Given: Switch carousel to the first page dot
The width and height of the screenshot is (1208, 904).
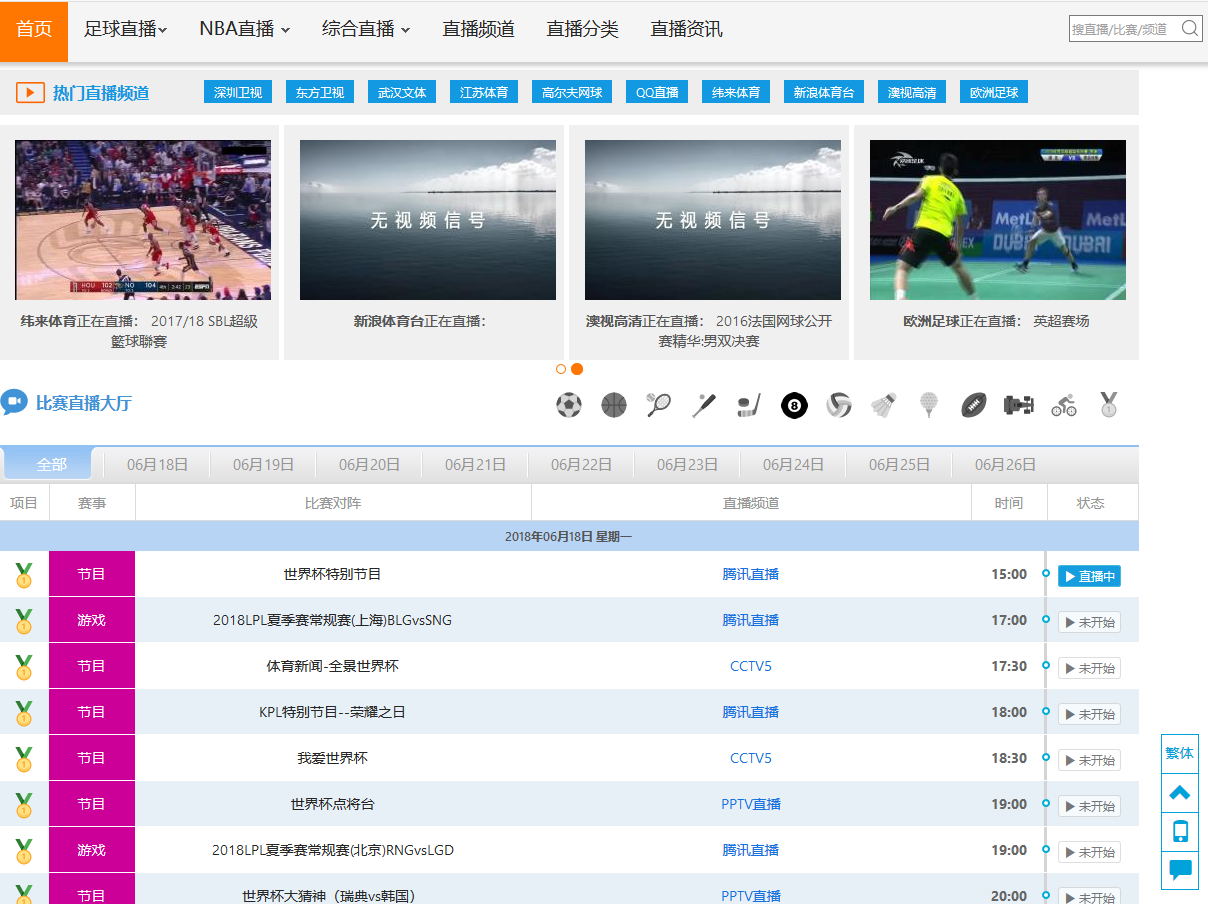Looking at the screenshot, I should point(561,369).
